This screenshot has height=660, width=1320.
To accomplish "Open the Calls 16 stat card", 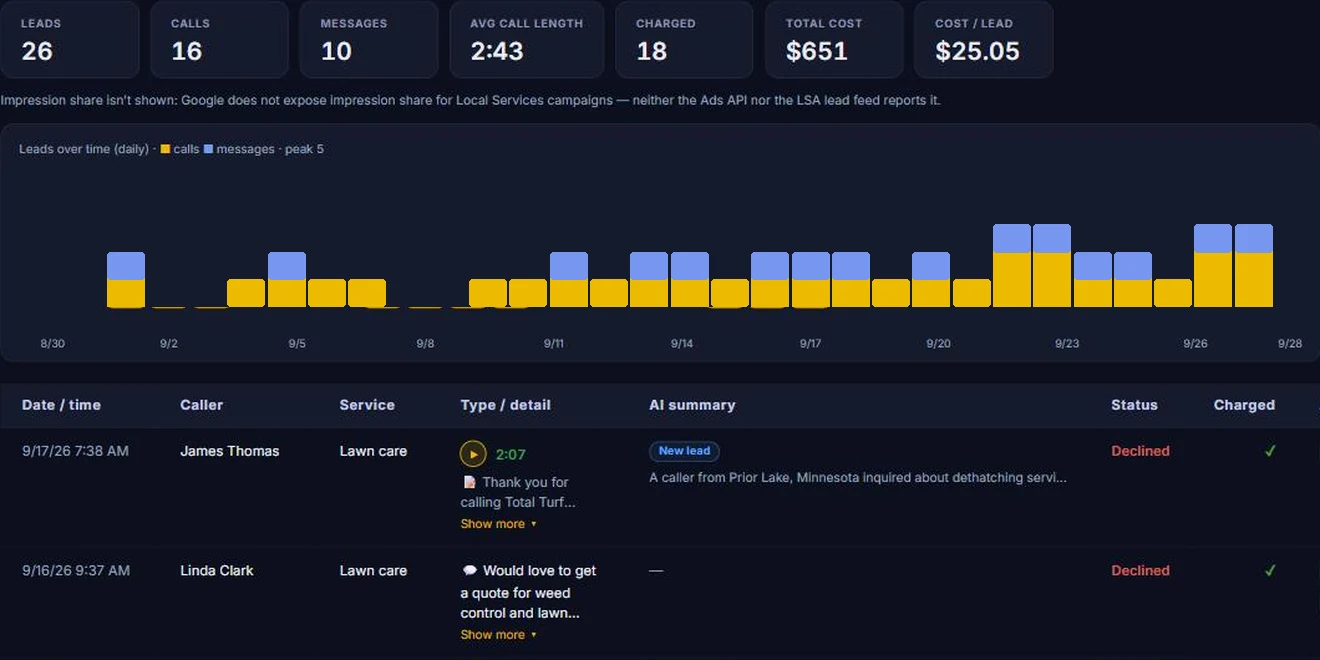I will (219, 40).
